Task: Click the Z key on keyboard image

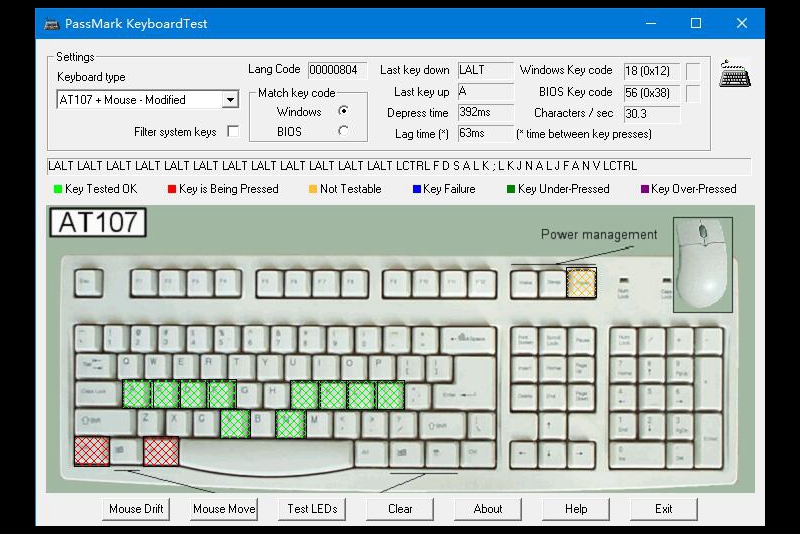Action: pyautogui.click(x=150, y=422)
